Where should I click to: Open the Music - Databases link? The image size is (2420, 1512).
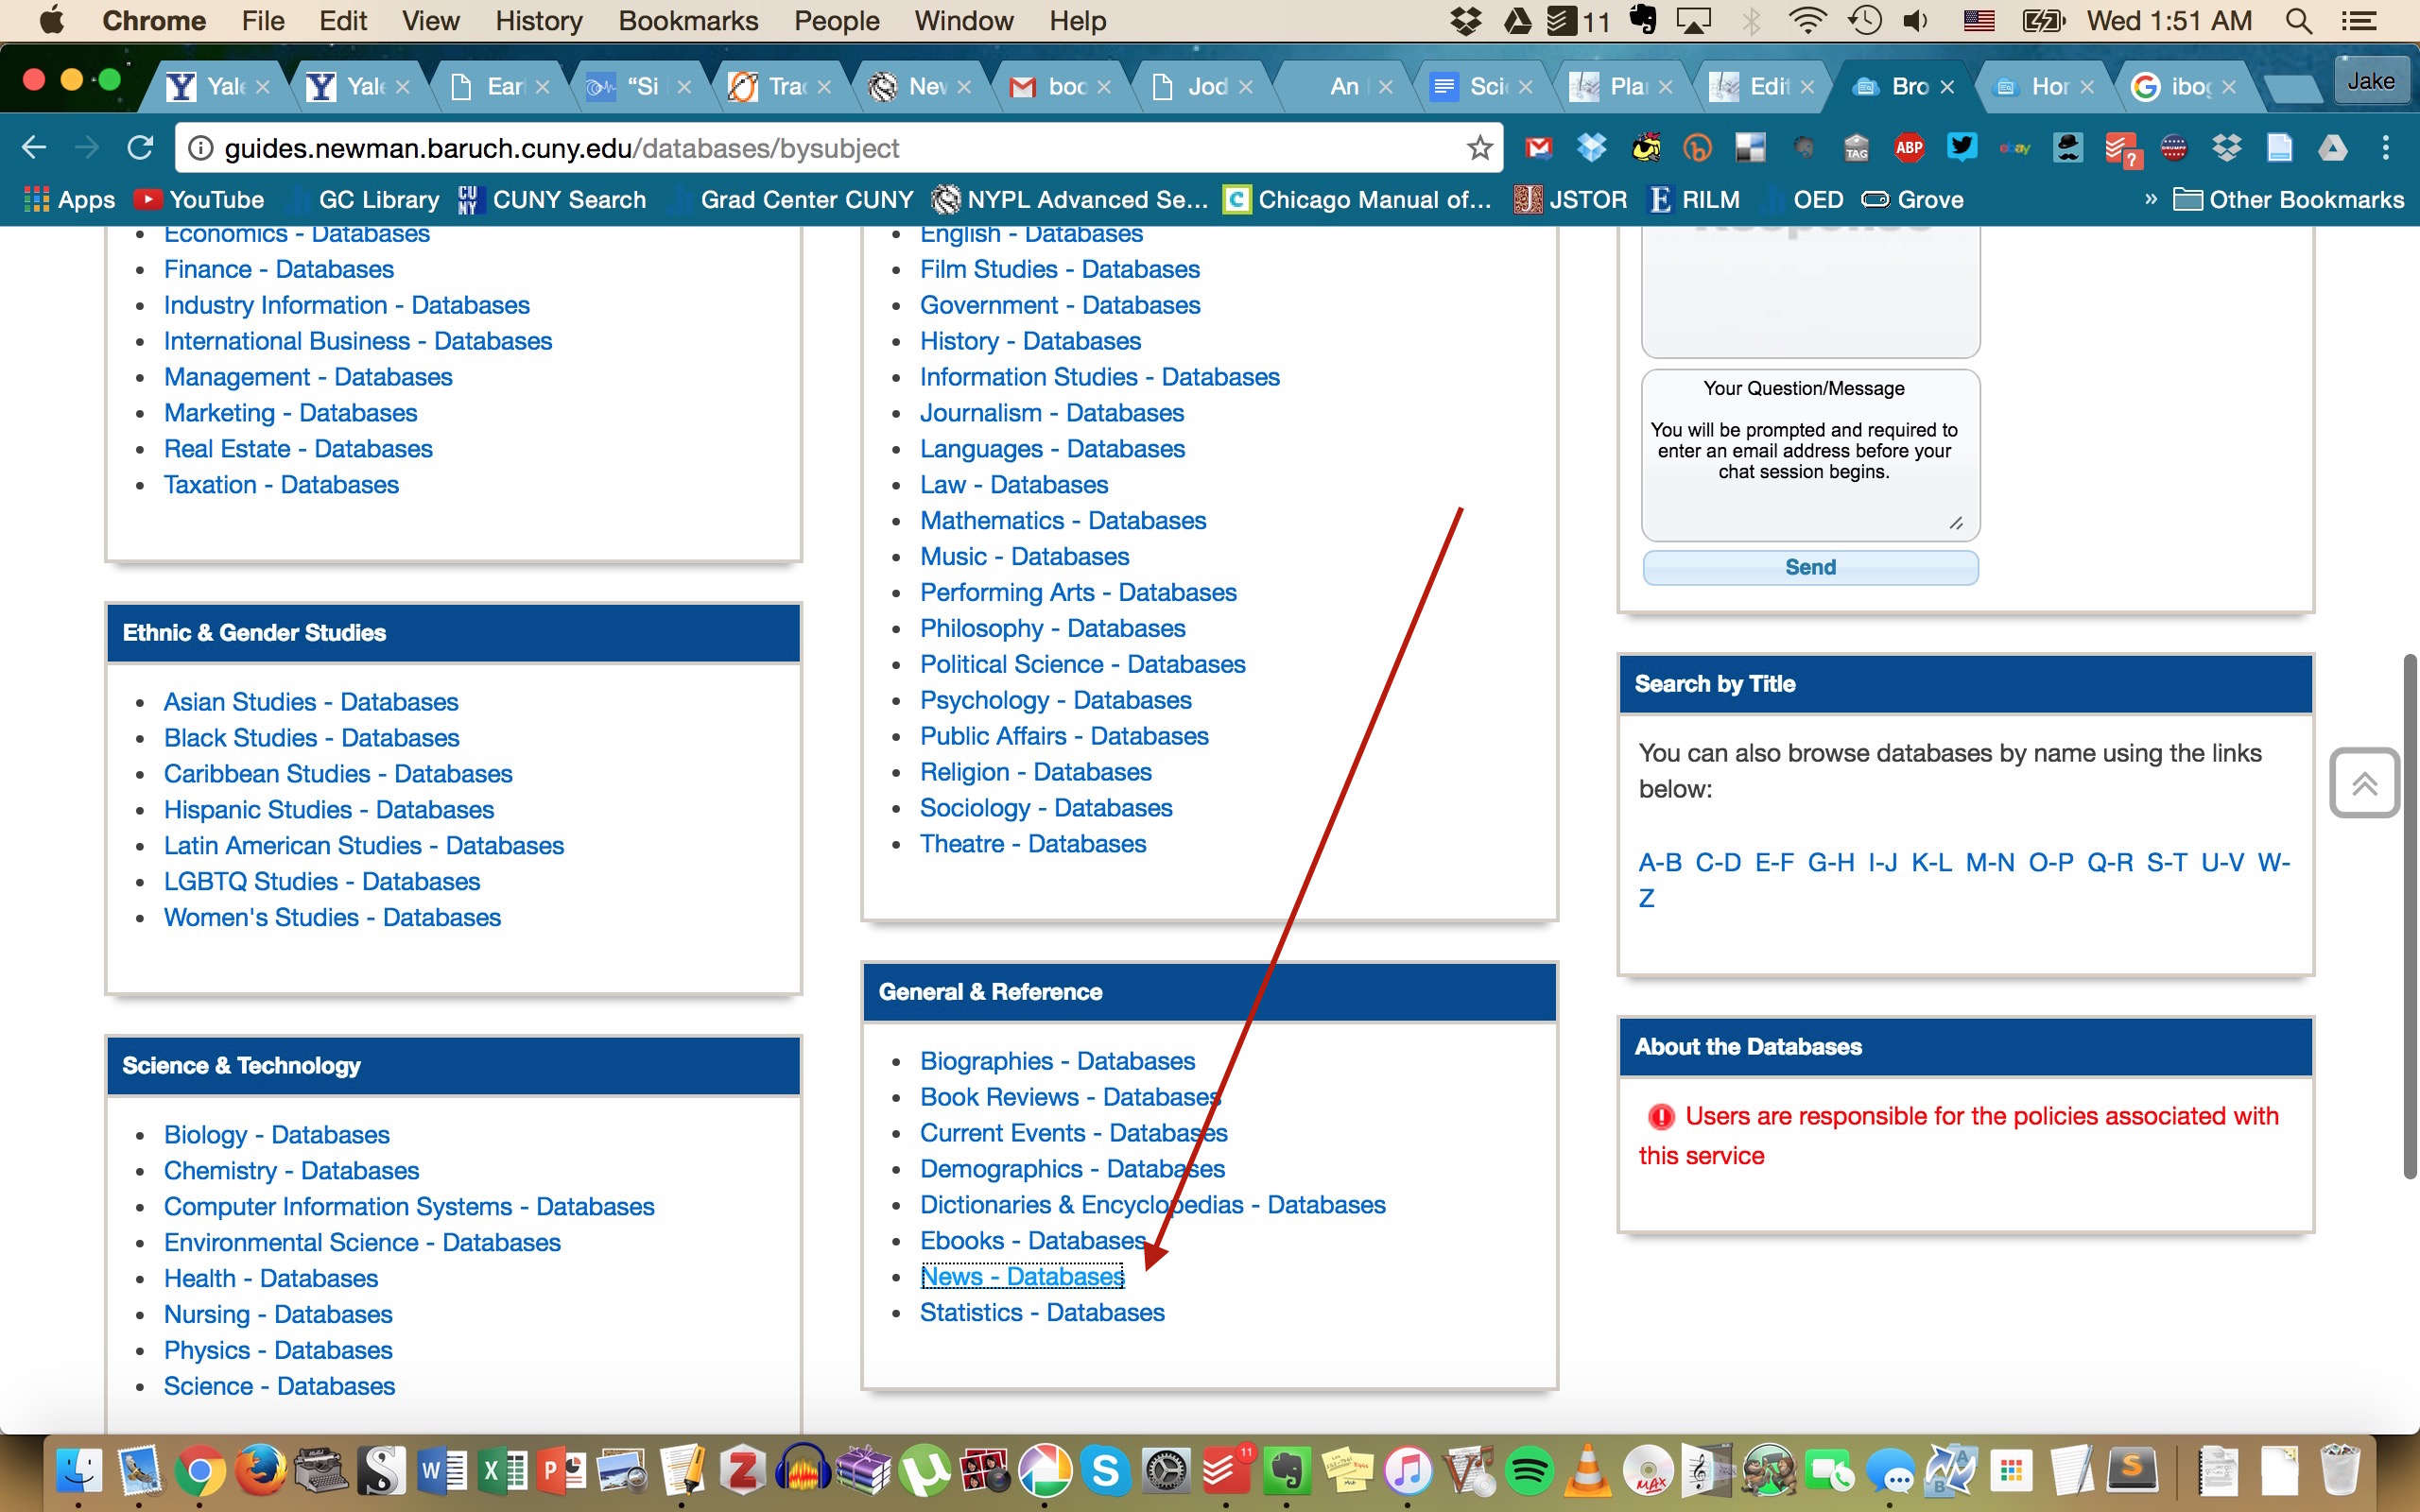click(1024, 556)
